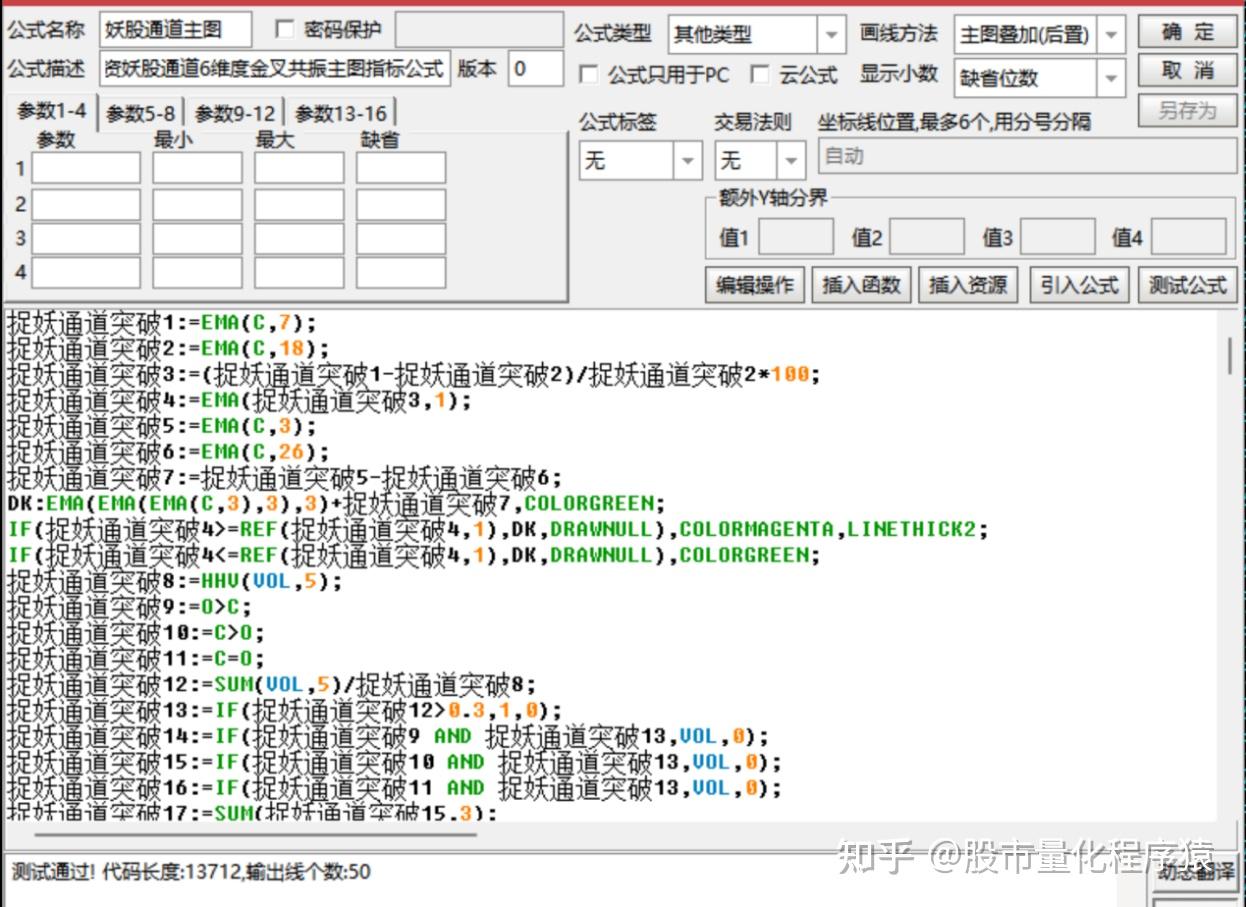This screenshot has width=1246, height=907.
Task: Click code line 捉妖通道突破11:=C=O
Action: click(x=135, y=659)
